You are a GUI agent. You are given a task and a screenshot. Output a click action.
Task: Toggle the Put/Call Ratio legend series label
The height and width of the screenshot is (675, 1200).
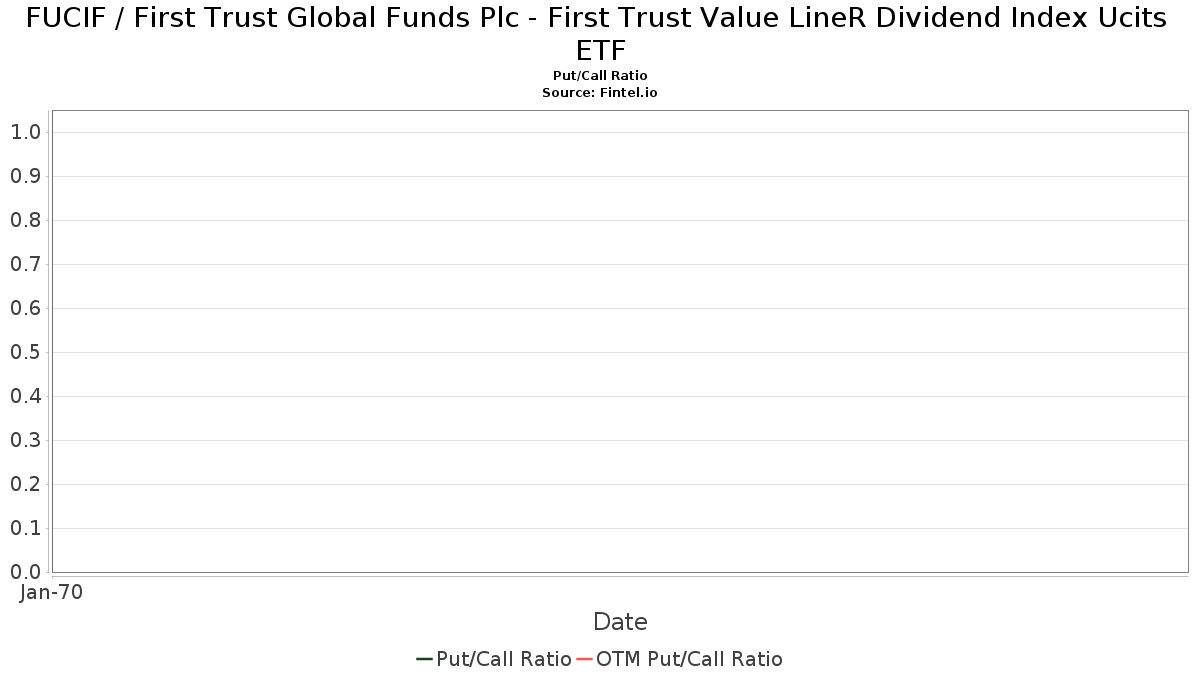(x=504, y=659)
